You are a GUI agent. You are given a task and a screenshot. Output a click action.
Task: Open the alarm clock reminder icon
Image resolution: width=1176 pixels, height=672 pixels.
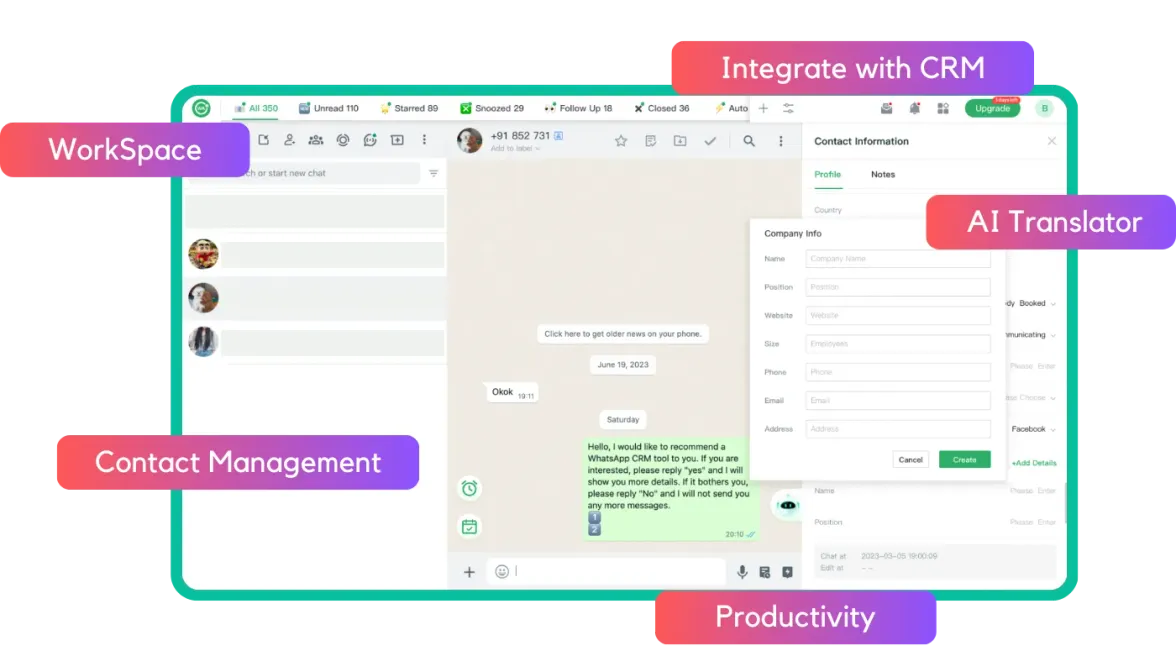pos(469,488)
